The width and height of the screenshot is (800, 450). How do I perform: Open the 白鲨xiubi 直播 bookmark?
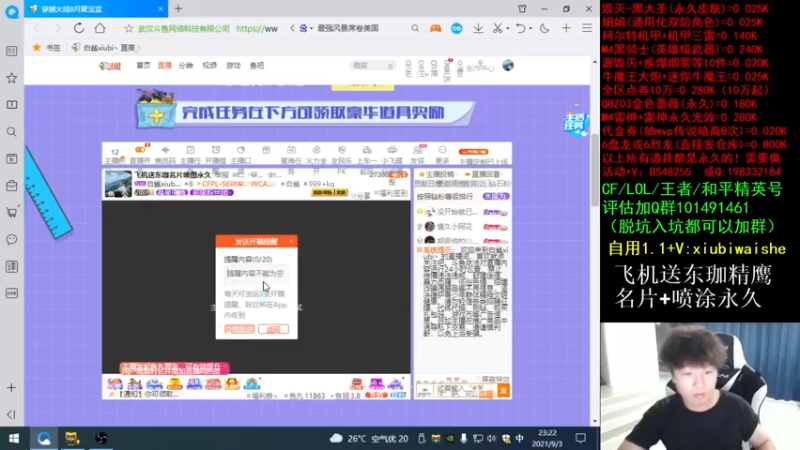click(105, 47)
